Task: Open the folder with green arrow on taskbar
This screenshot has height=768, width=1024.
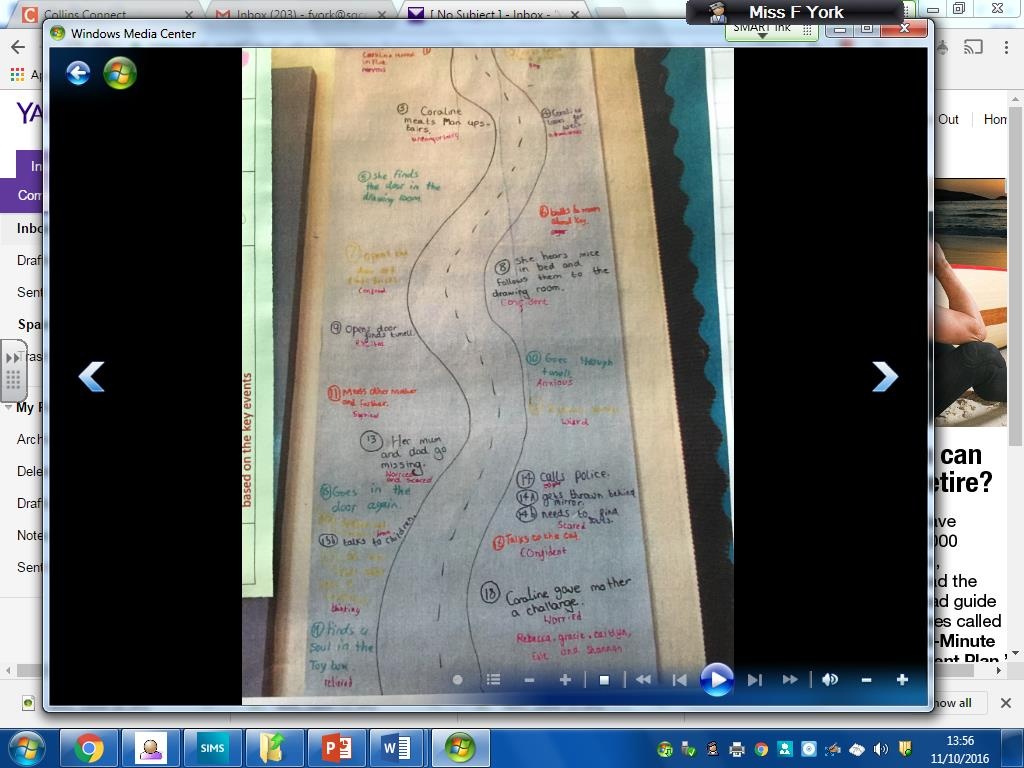Action: (273, 748)
